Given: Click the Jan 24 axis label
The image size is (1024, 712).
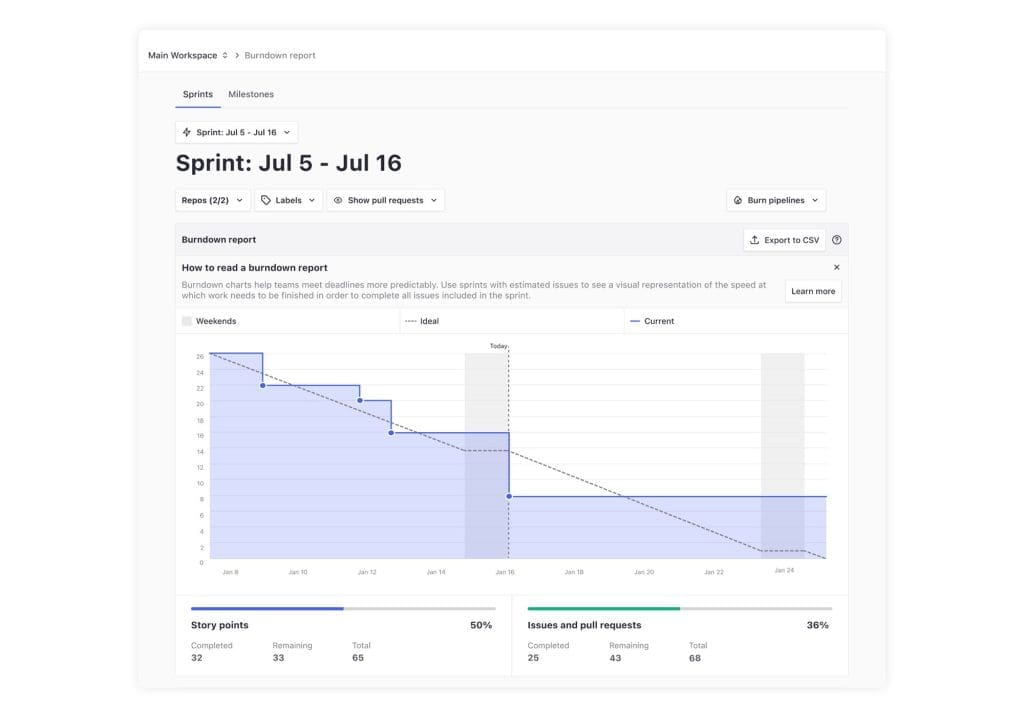Looking at the screenshot, I should [x=784, y=570].
